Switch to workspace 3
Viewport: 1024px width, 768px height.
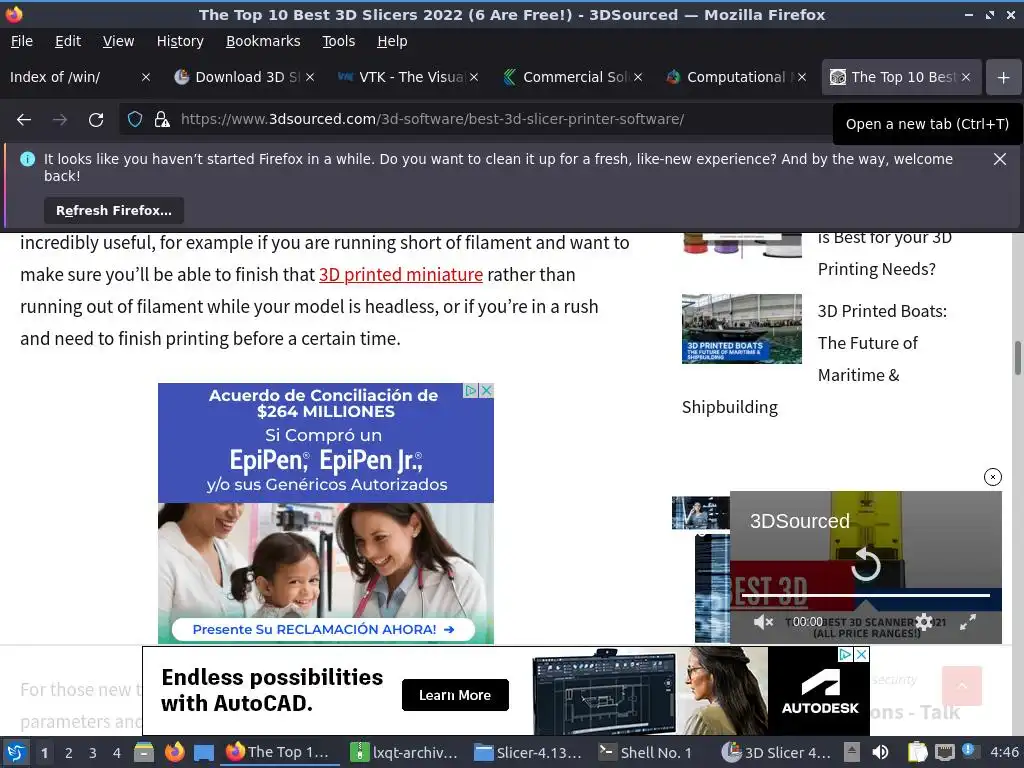click(93, 753)
